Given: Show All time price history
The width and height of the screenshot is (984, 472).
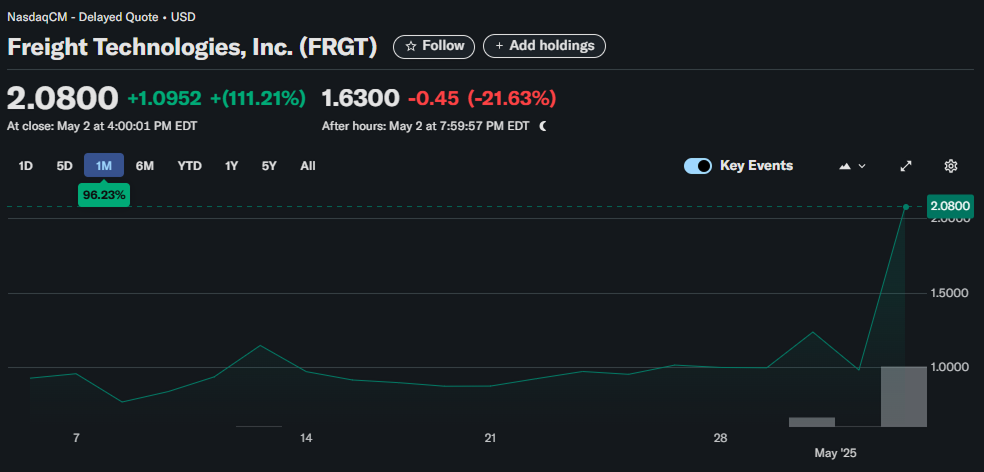Looking at the screenshot, I should tap(308, 166).
